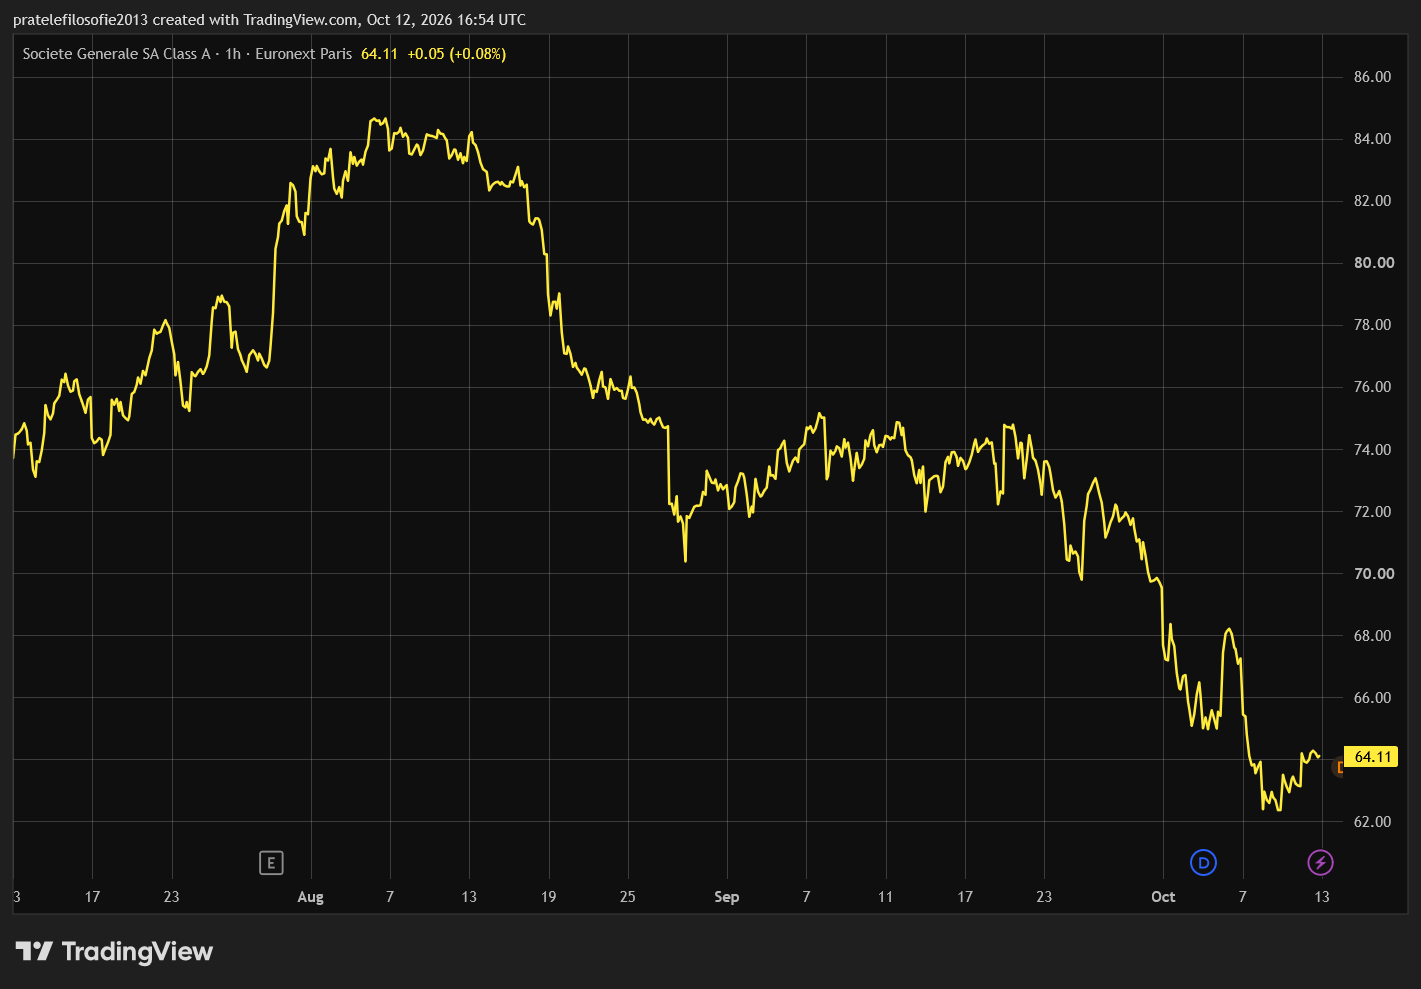Select the 72.00 price axis label
This screenshot has width=1421, height=989.
click(x=1372, y=512)
